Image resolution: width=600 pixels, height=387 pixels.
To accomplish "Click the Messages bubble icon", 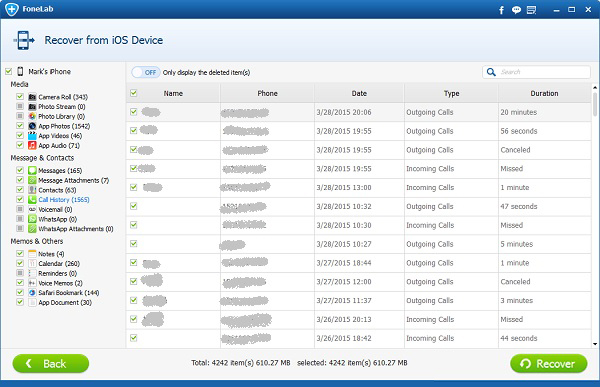I will pyautogui.click(x=32, y=170).
